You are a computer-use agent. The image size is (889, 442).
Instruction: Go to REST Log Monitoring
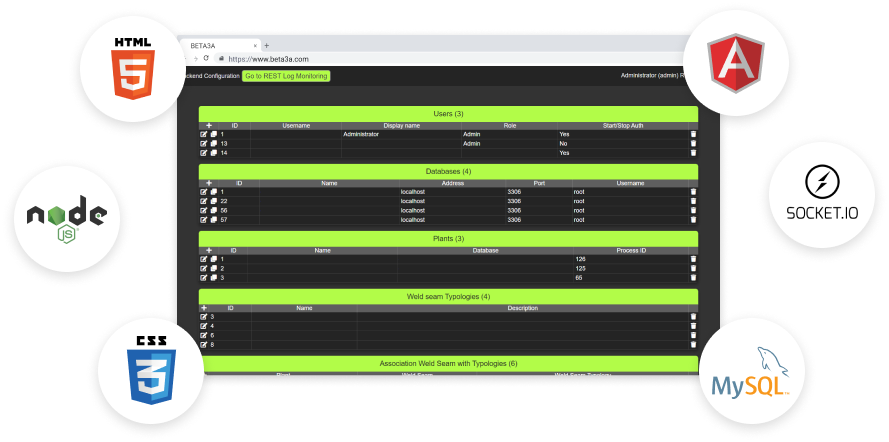(x=286, y=76)
